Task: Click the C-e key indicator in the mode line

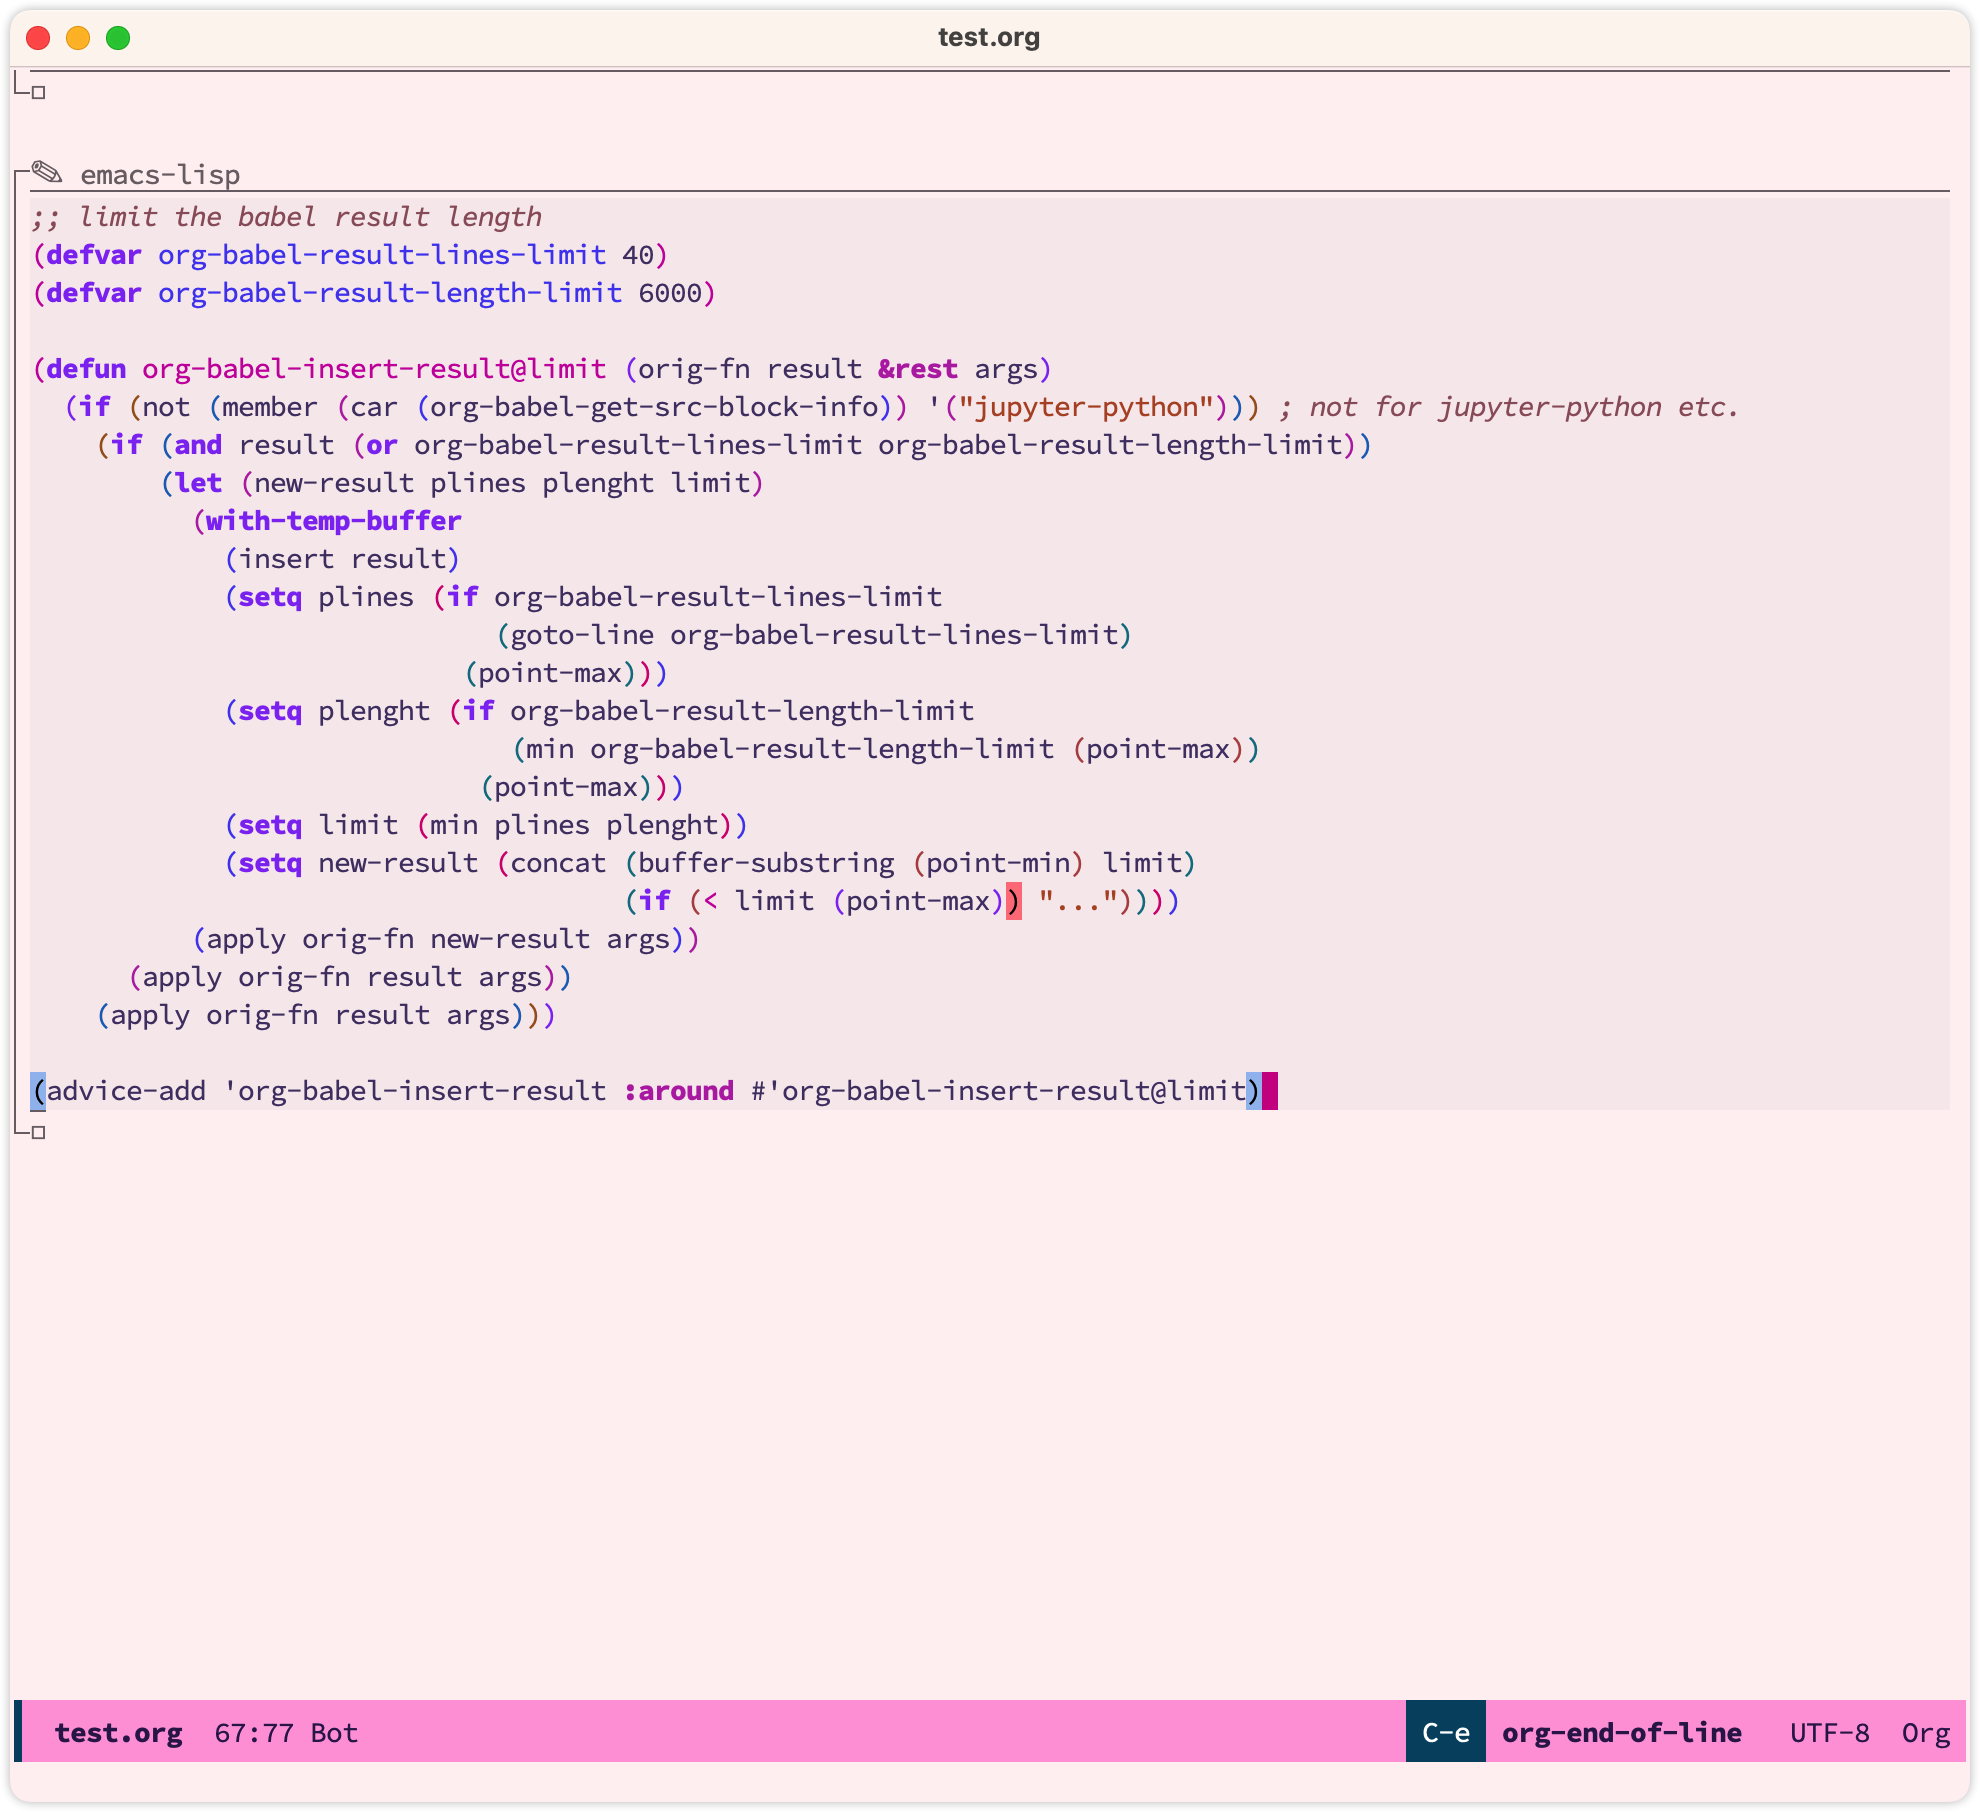Action: (x=1446, y=1732)
